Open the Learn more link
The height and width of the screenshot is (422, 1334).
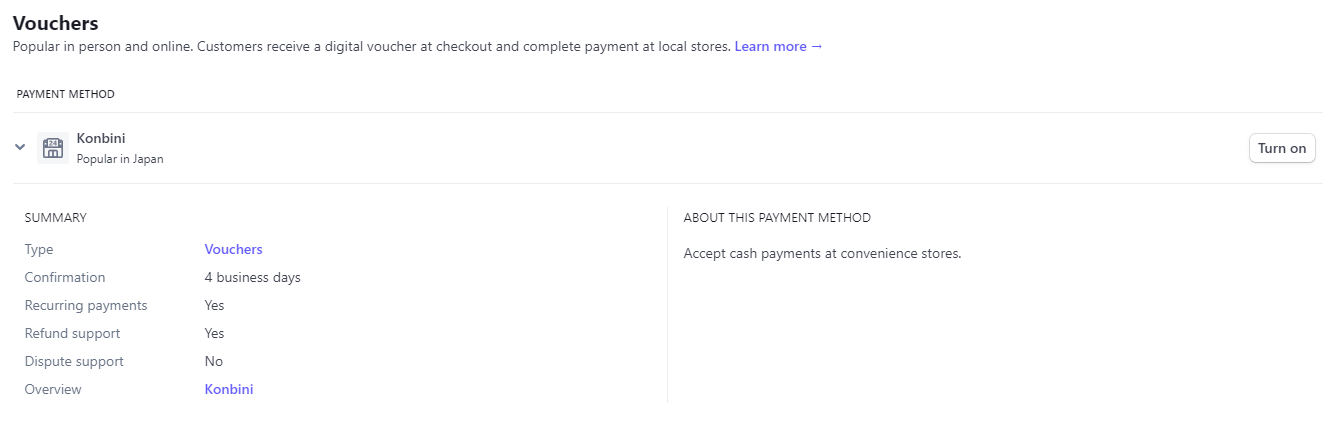pos(779,47)
